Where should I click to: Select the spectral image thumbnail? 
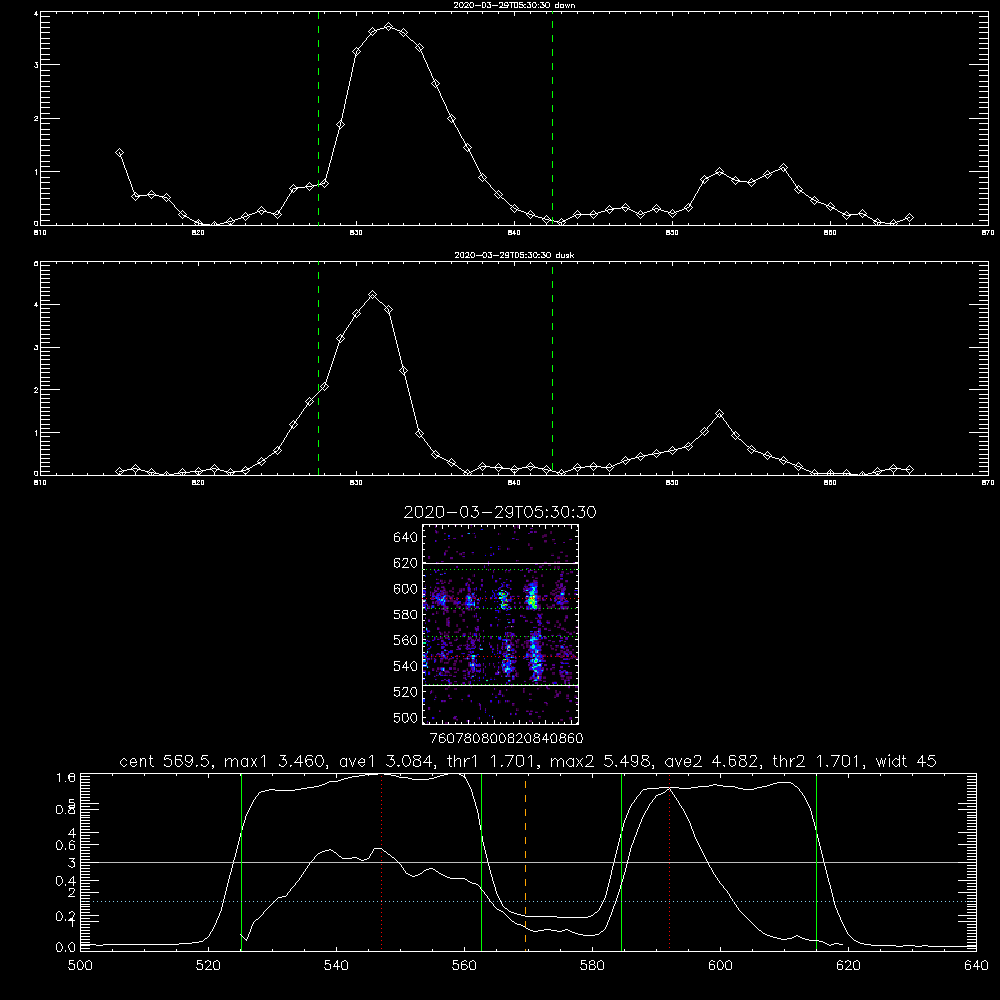[500, 624]
